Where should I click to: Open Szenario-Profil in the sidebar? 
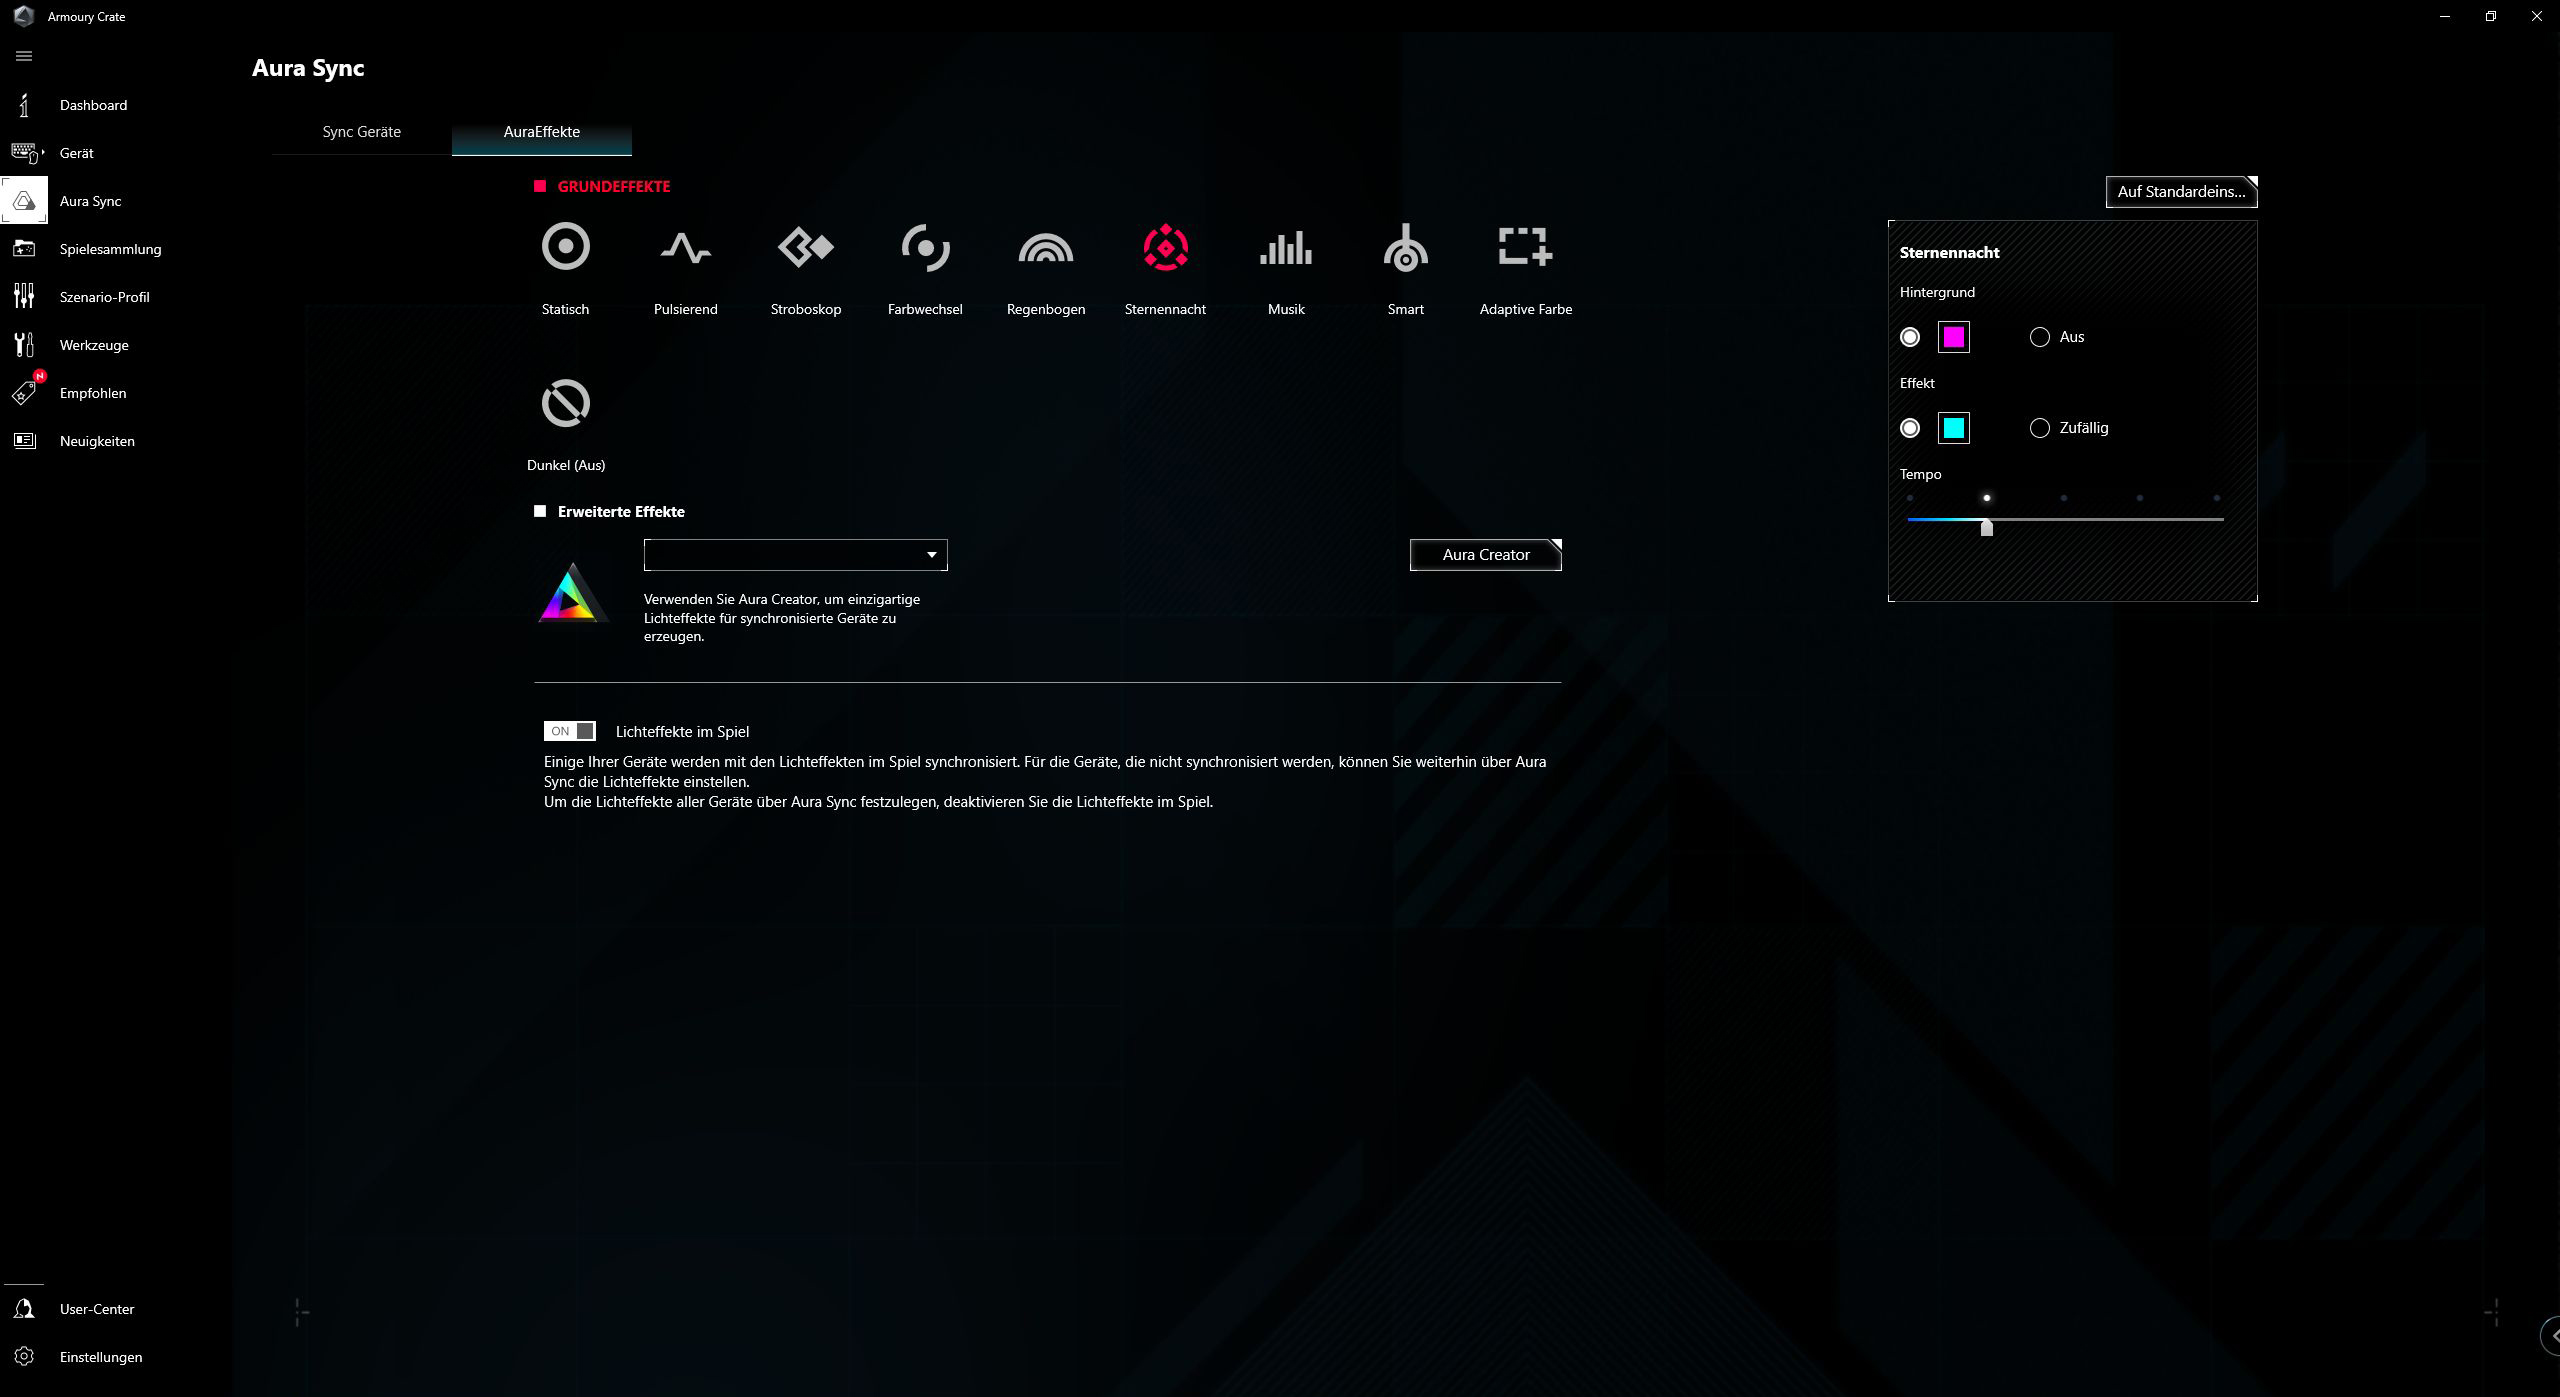104,297
